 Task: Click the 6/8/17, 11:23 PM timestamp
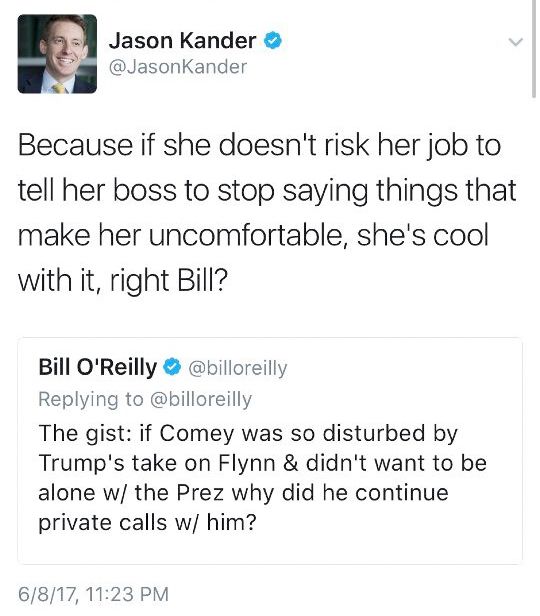point(93,594)
